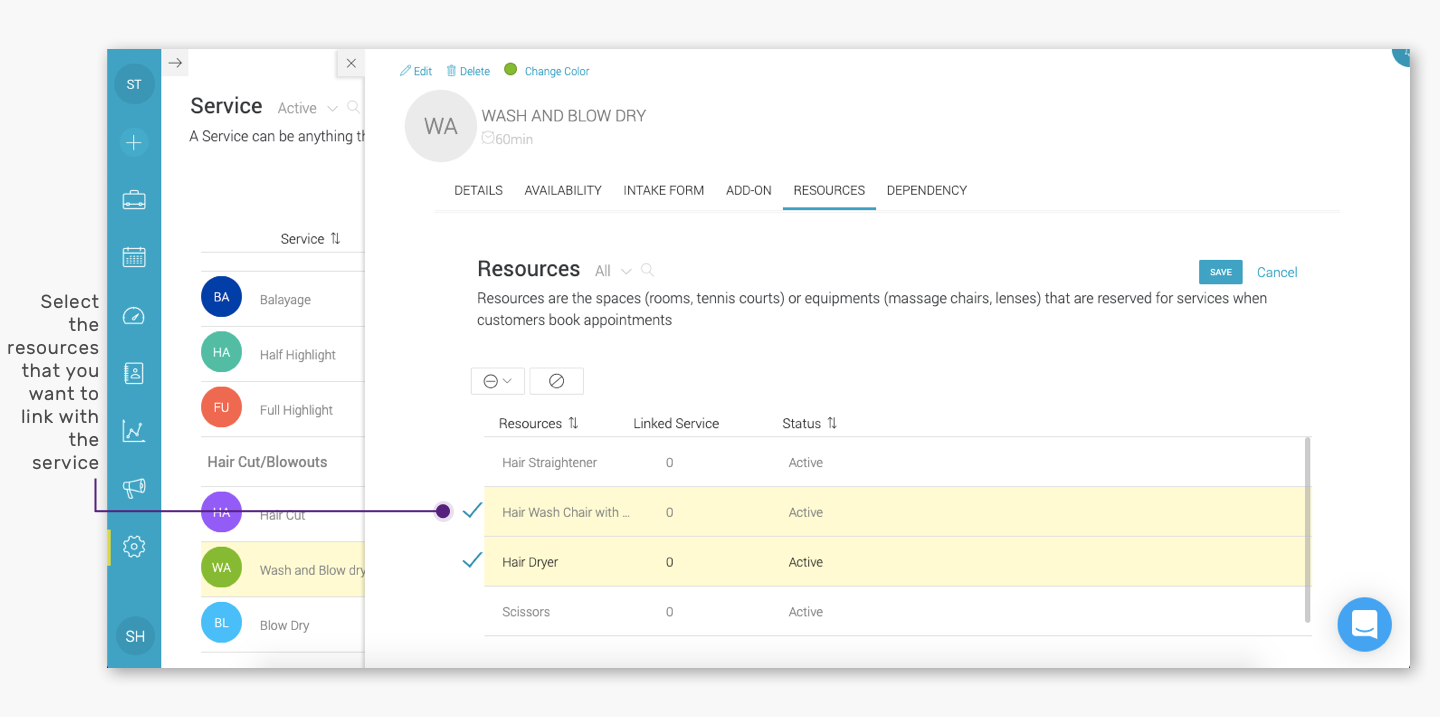Open the Resources All filter dropdown

click(x=613, y=271)
